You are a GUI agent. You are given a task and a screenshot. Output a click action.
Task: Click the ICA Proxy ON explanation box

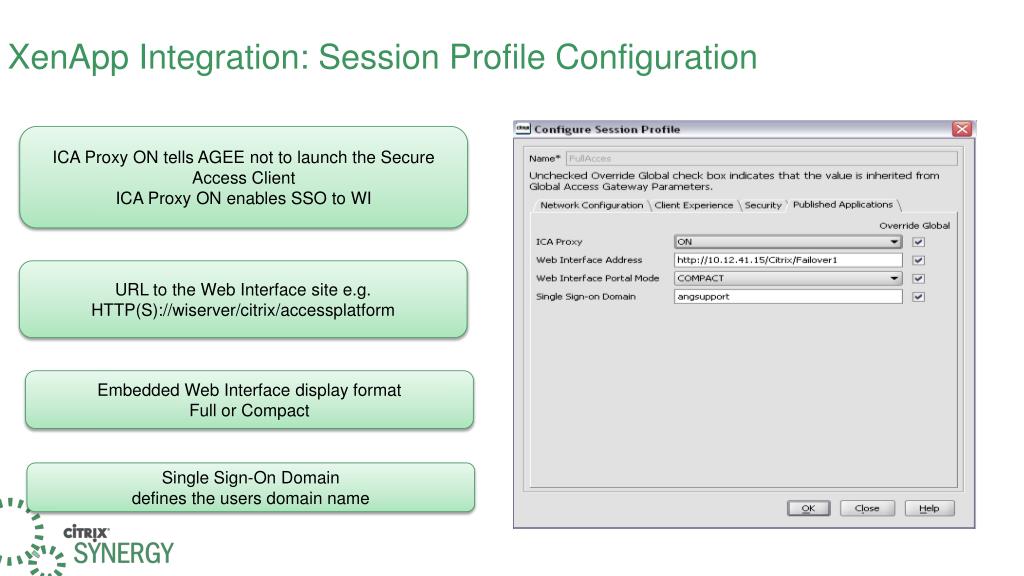[244, 178]
